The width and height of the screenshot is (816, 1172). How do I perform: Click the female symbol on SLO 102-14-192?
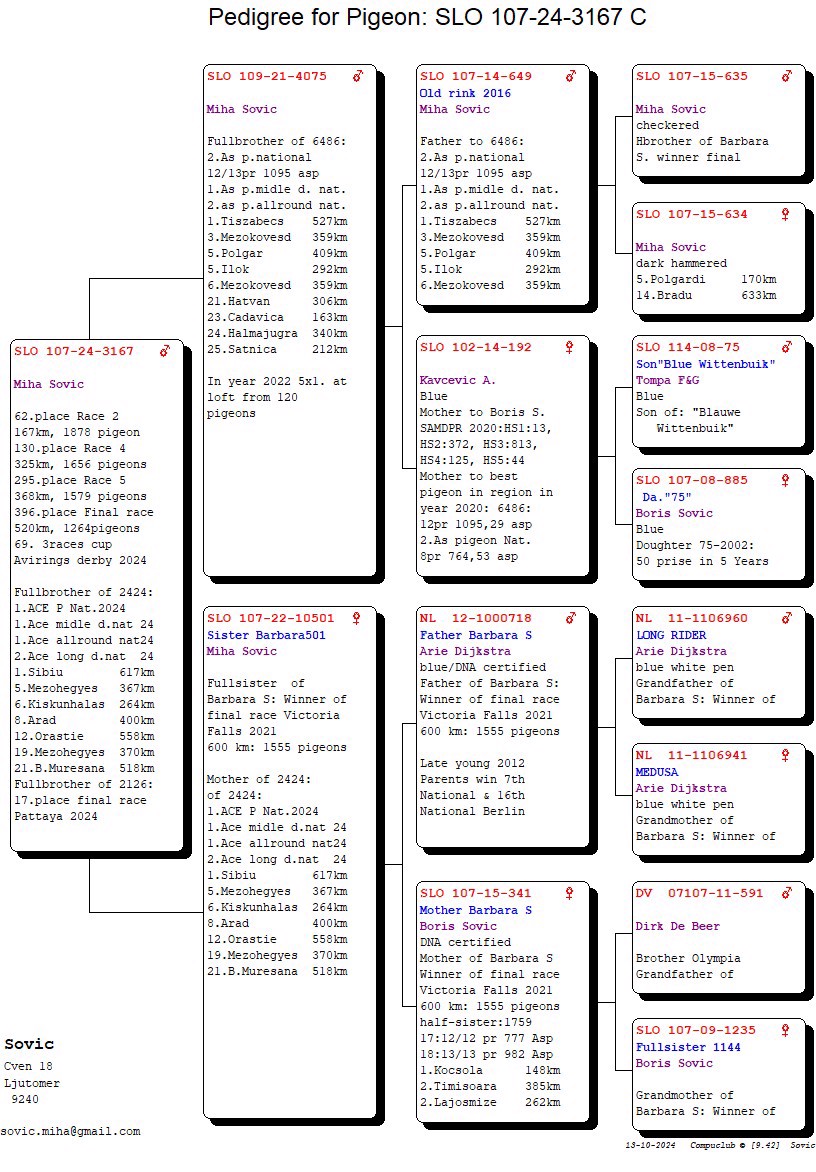coord(570,347)
